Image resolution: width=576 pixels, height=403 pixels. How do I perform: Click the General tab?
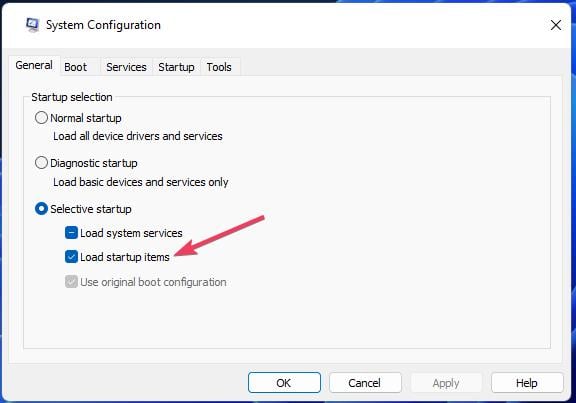coord(34,65)
